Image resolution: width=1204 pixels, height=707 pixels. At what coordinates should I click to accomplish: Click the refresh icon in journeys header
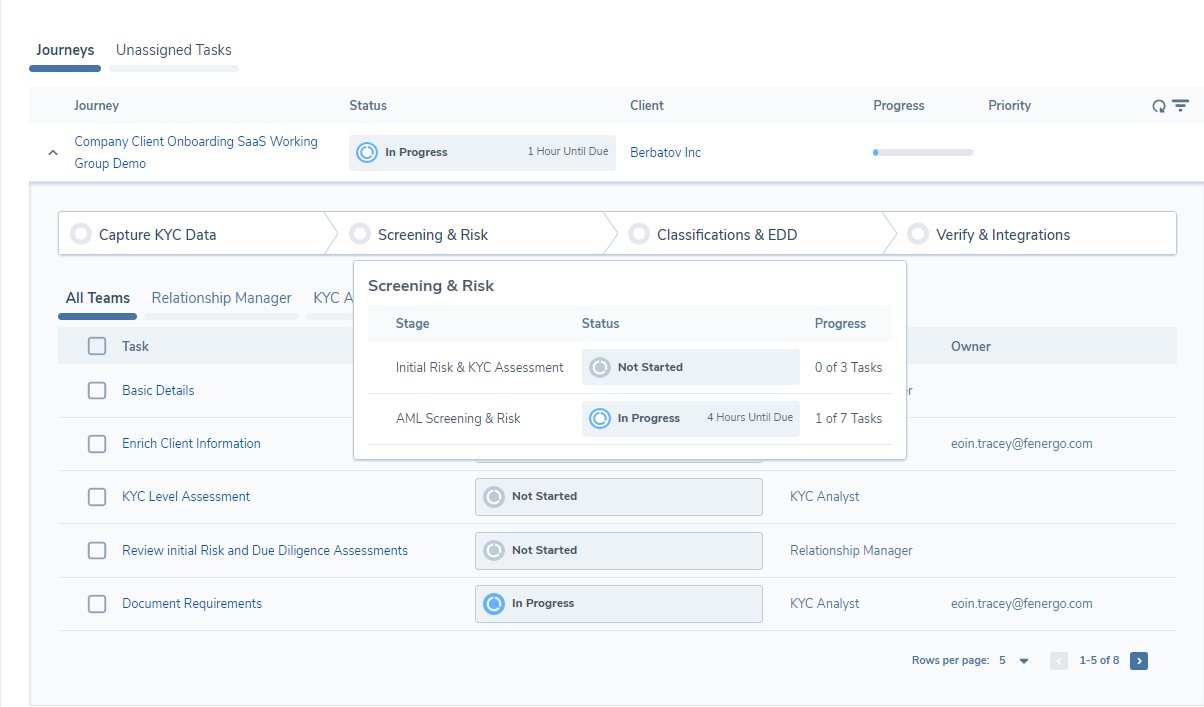click(x=1159, y=106)
